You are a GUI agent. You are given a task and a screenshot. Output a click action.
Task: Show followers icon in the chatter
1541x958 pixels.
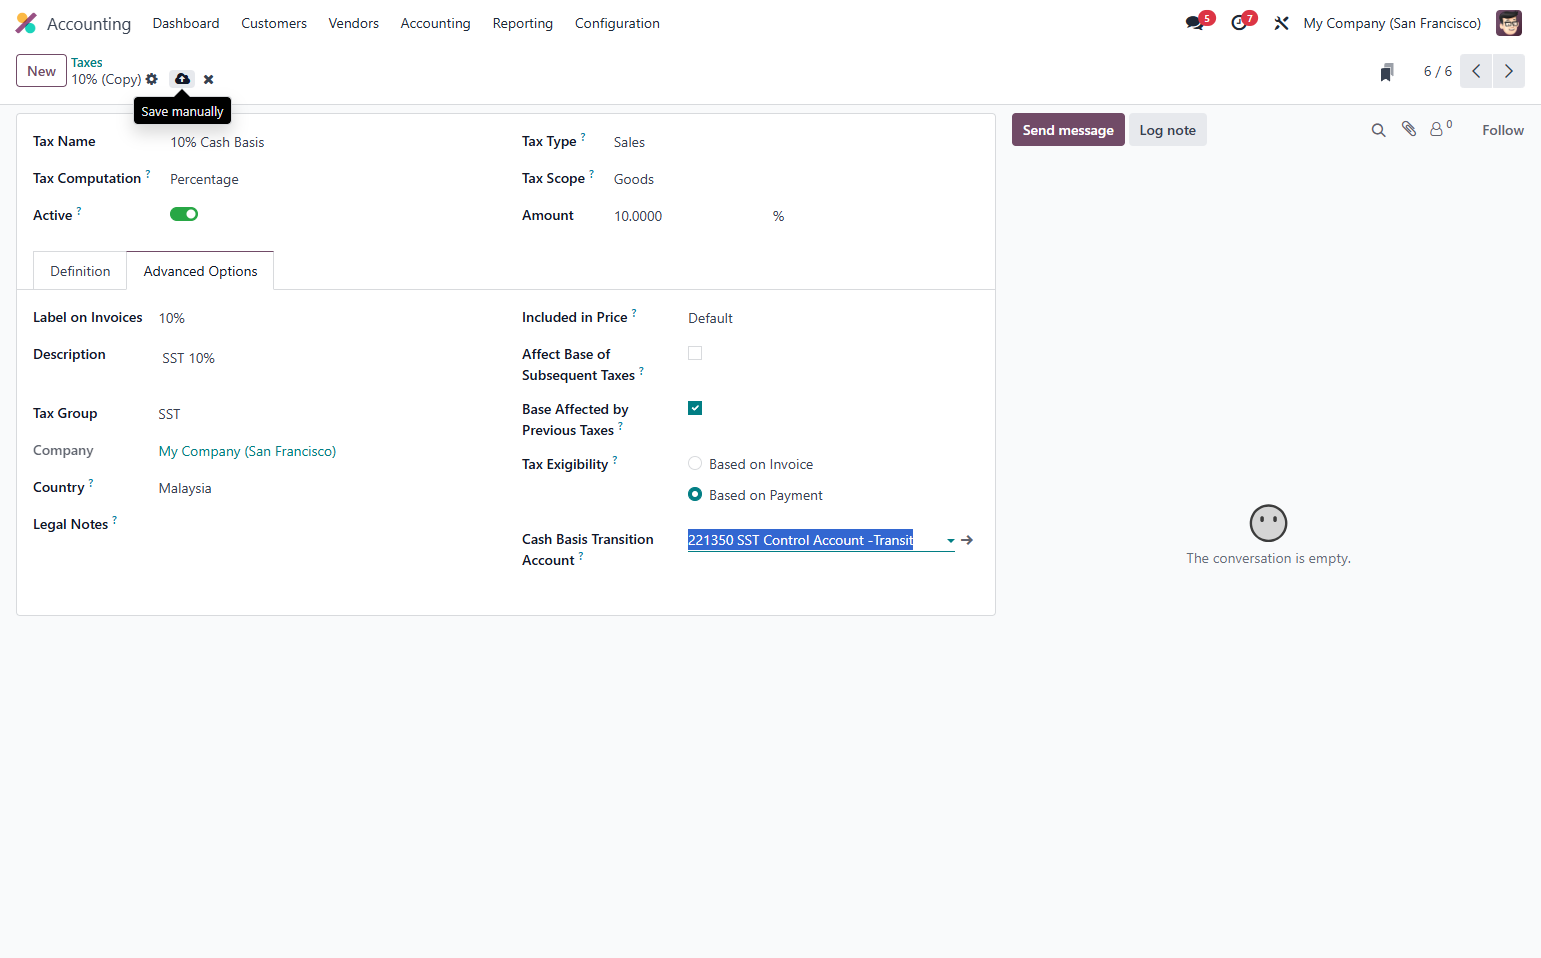click(1440, 129)
